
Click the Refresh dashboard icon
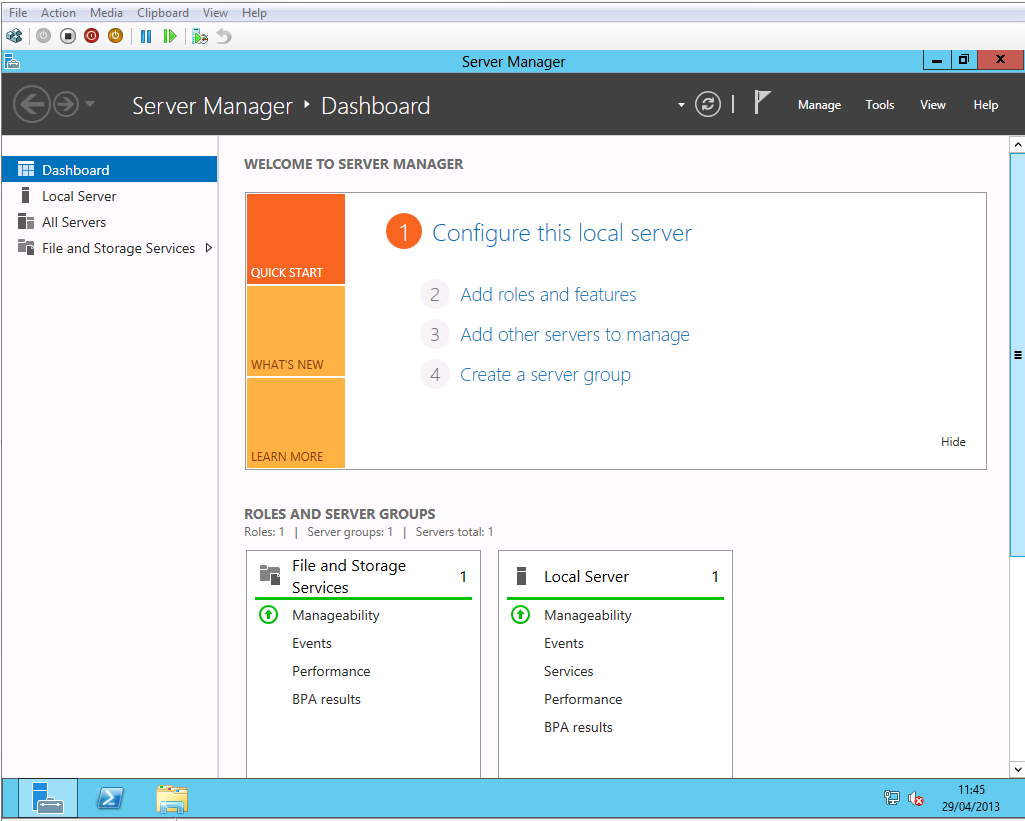point(708,105)
